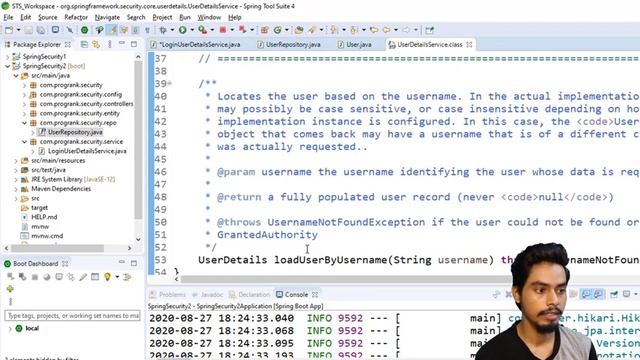
Task: Click the Boot Dashboard open browser globe icon
Action: point(47,277)
